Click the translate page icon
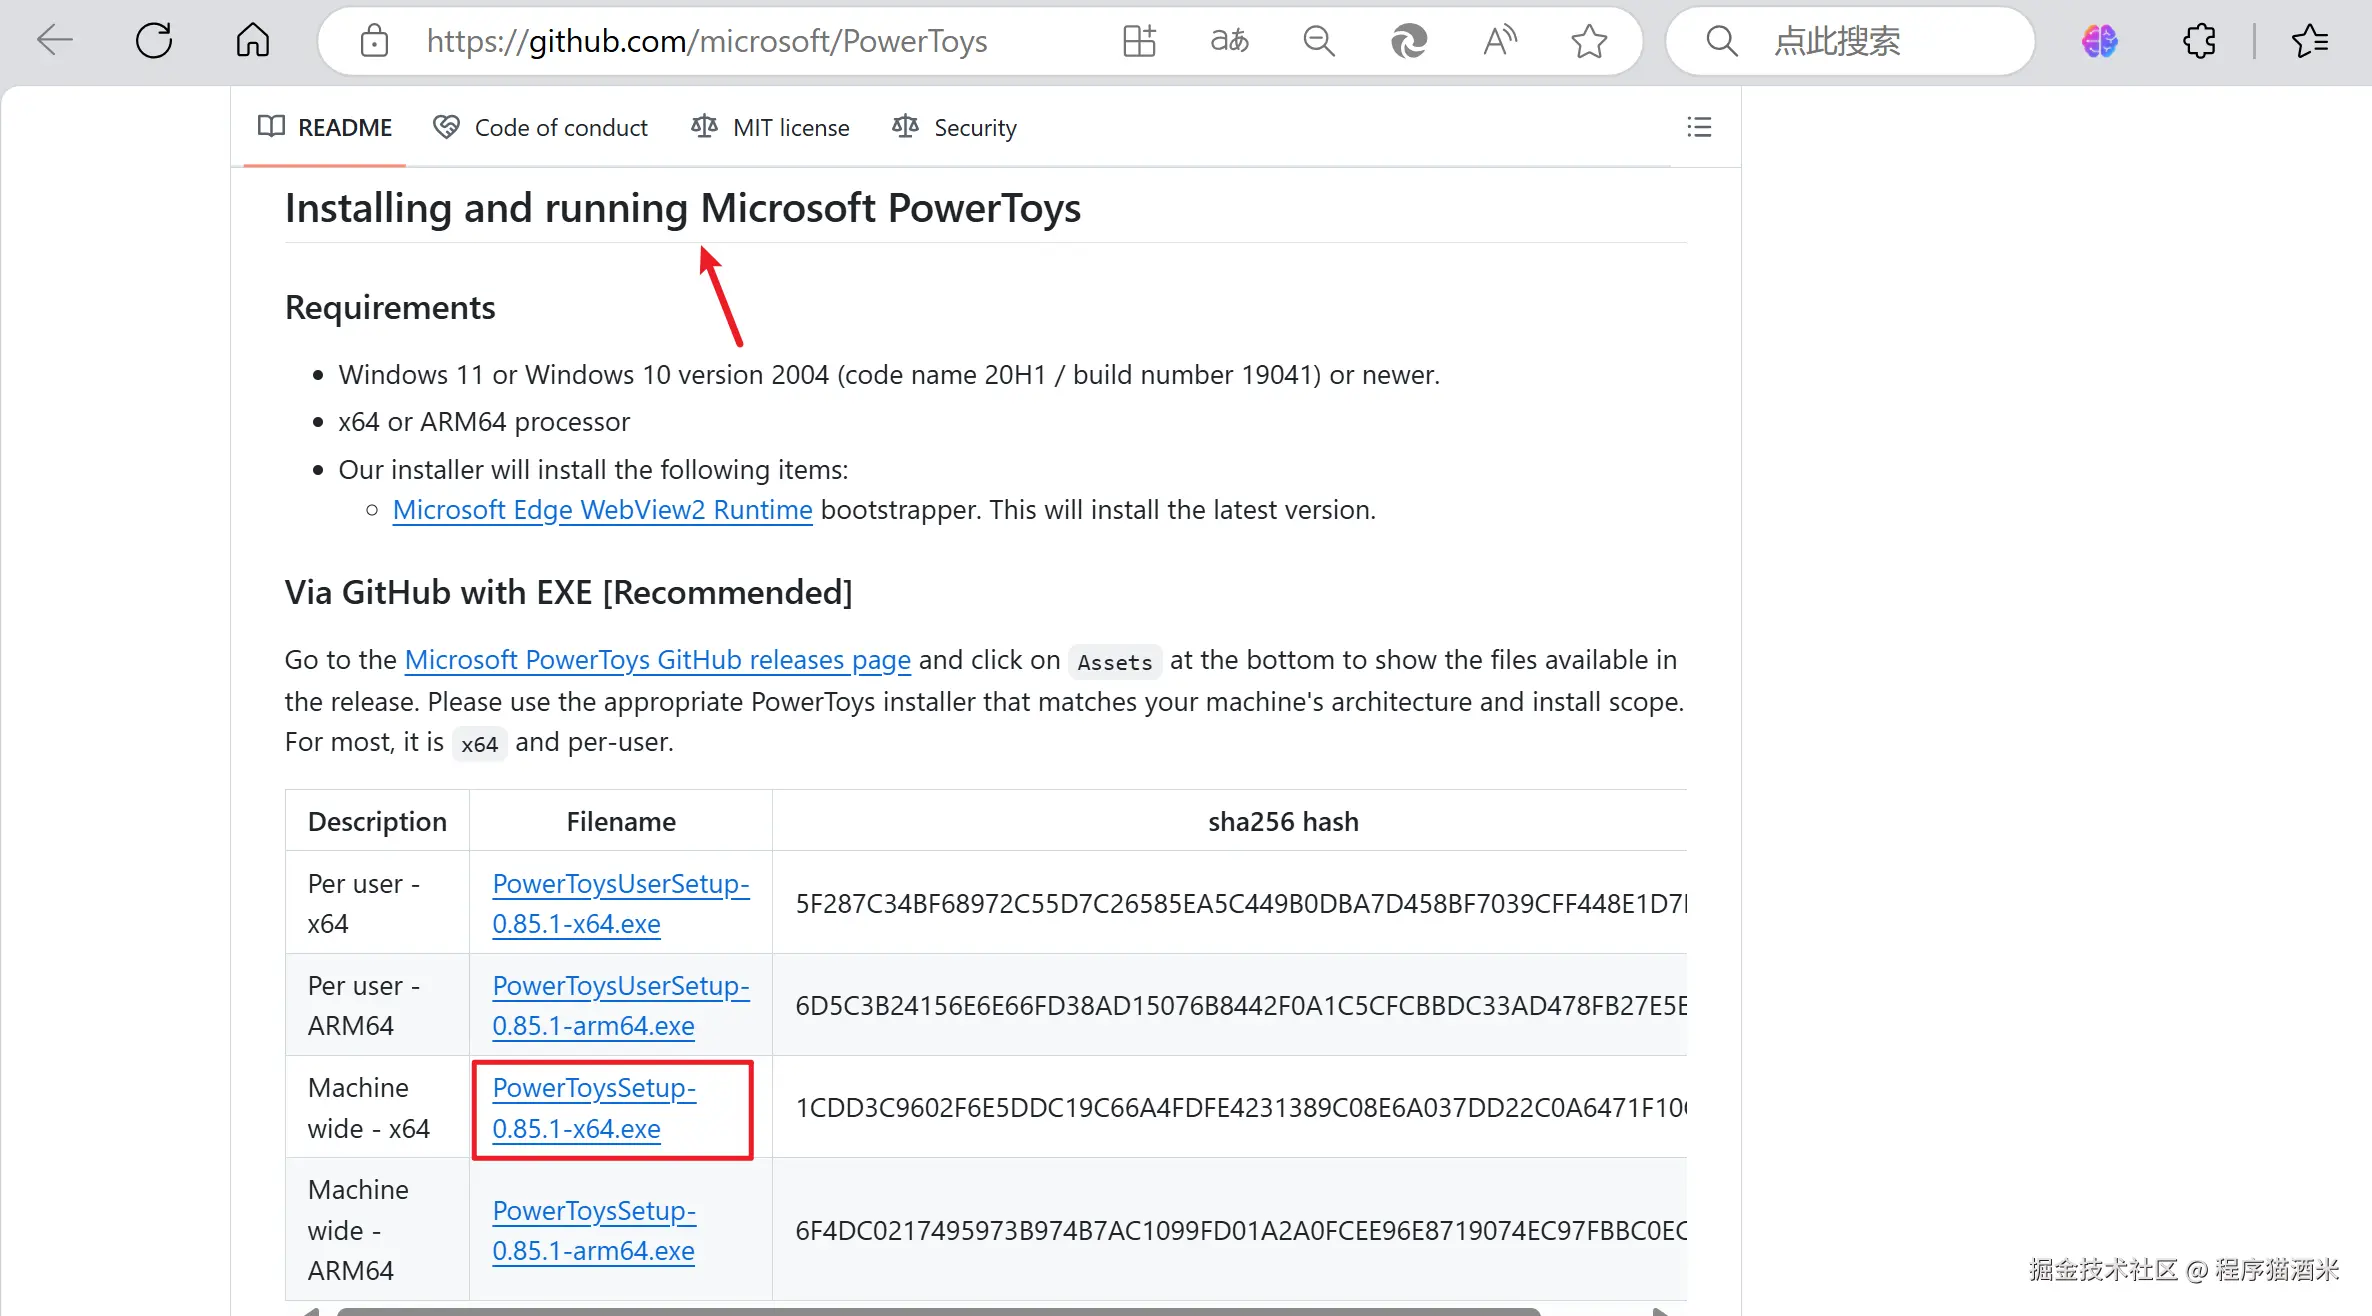The width and height of the screenshot is (2372, 1316). (x=1229, y=41)
